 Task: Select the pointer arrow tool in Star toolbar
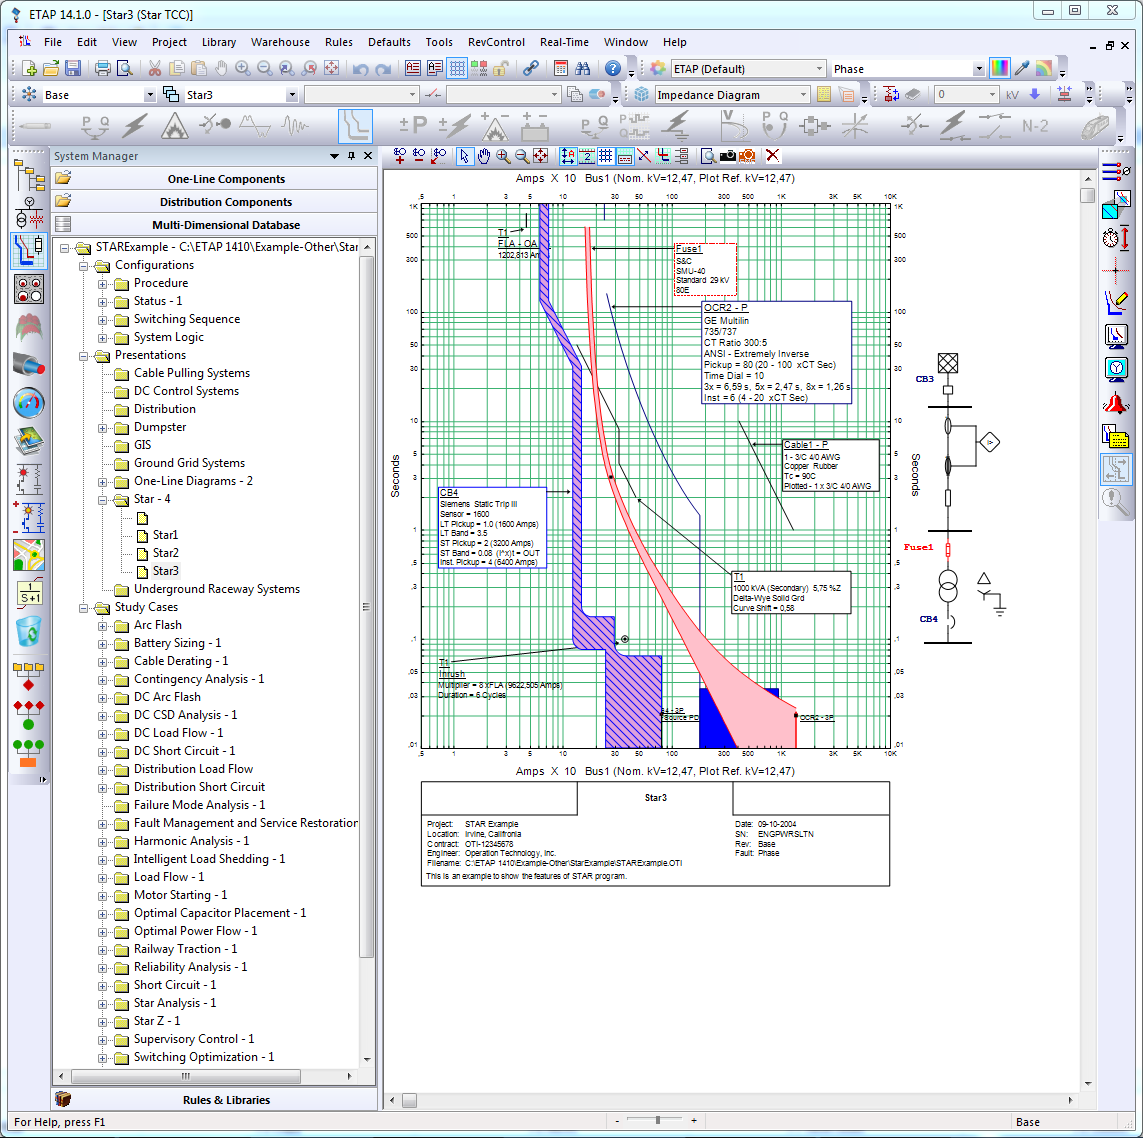point(464,155)
